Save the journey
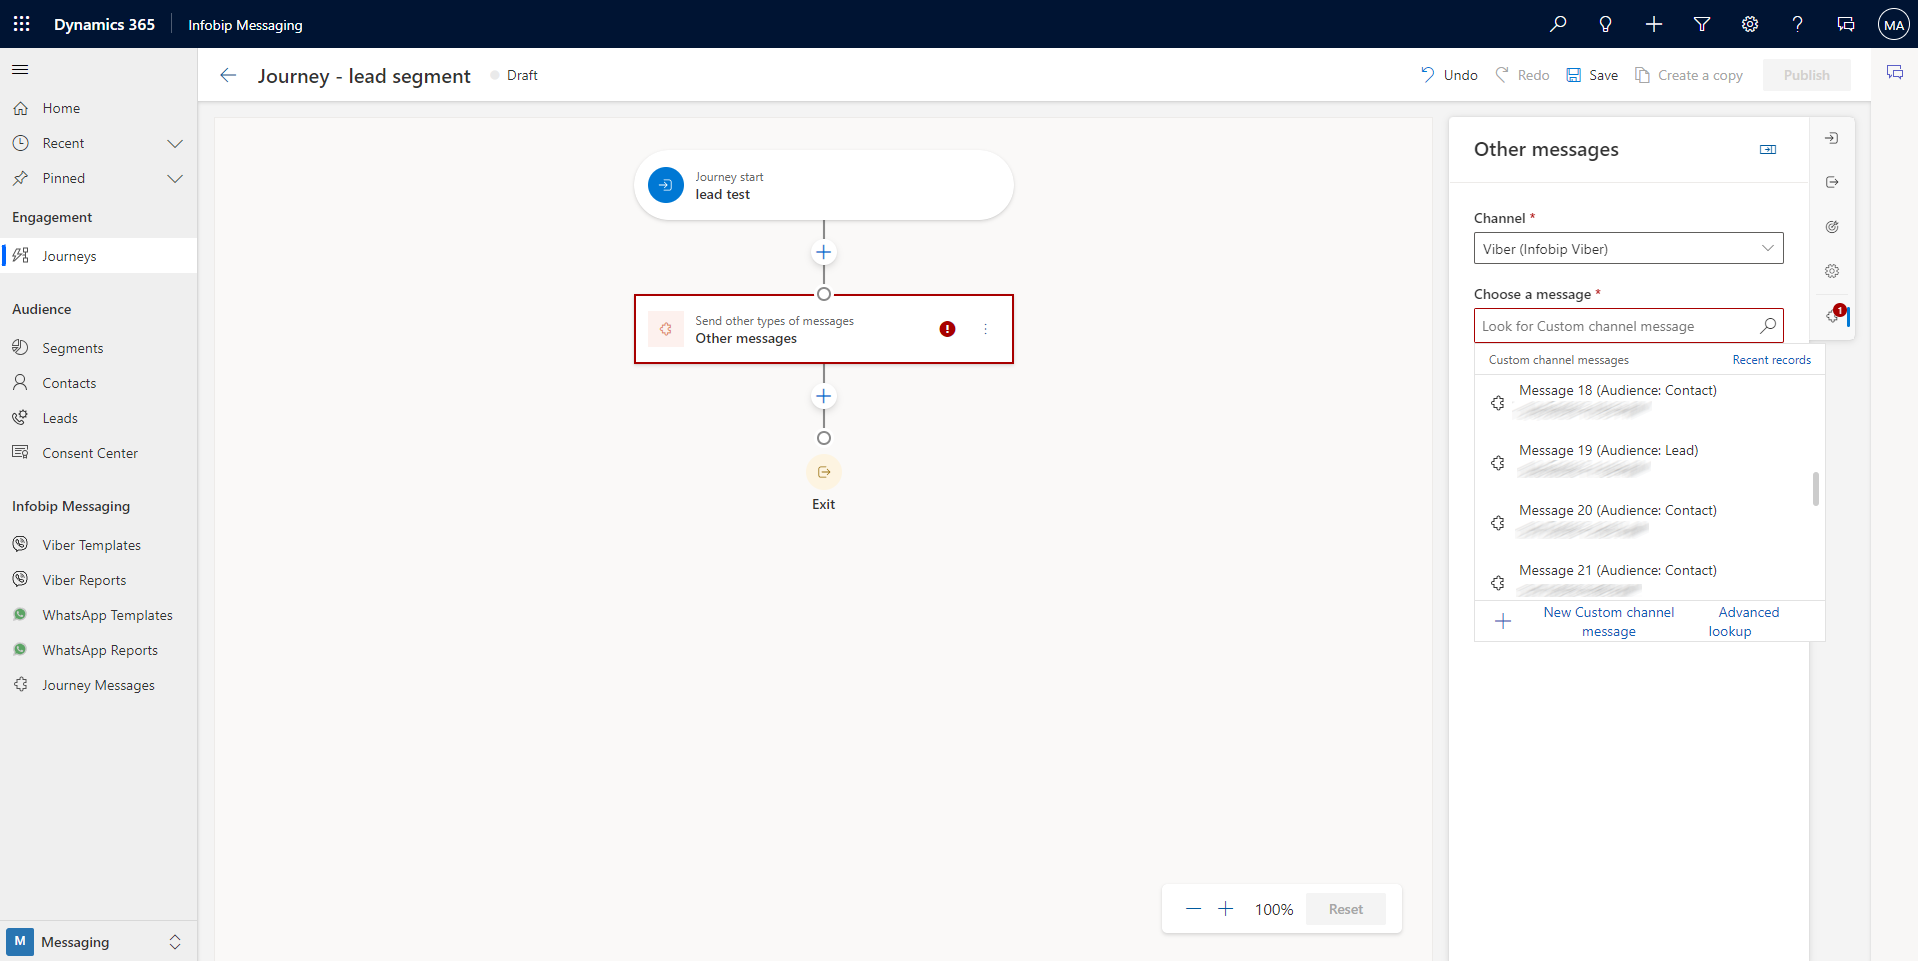This screenshot has height=961, width=1918. point(1592,75)
